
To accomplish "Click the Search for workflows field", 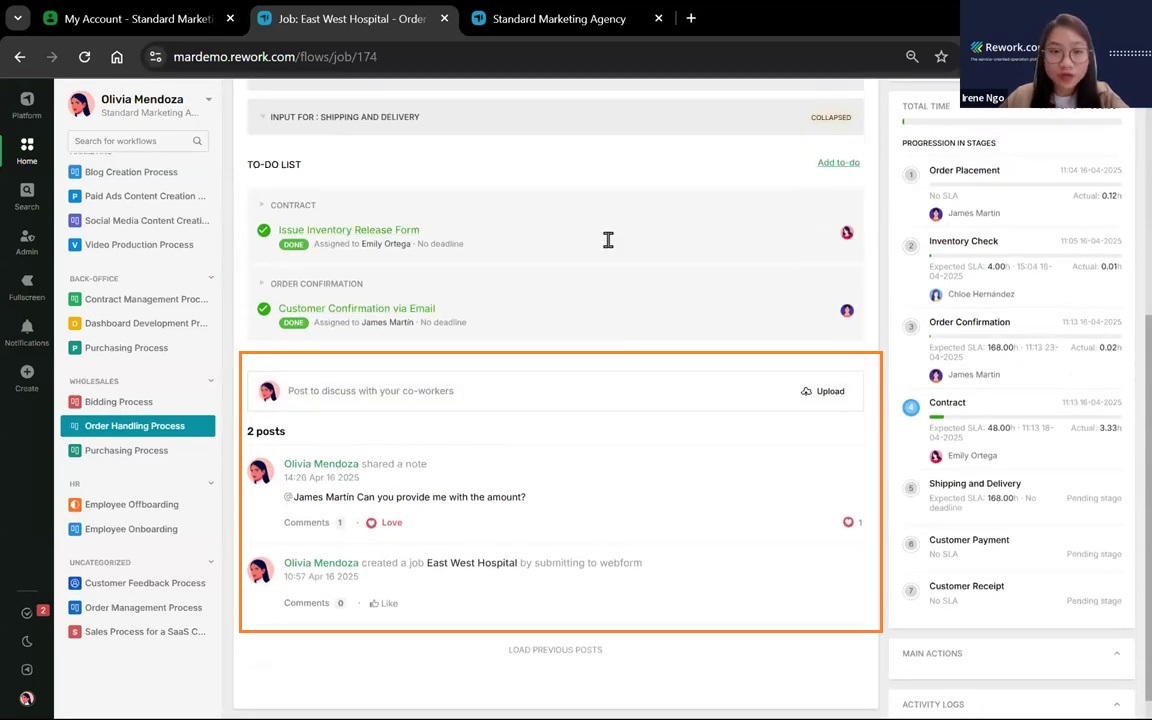I will pos(138,141).
